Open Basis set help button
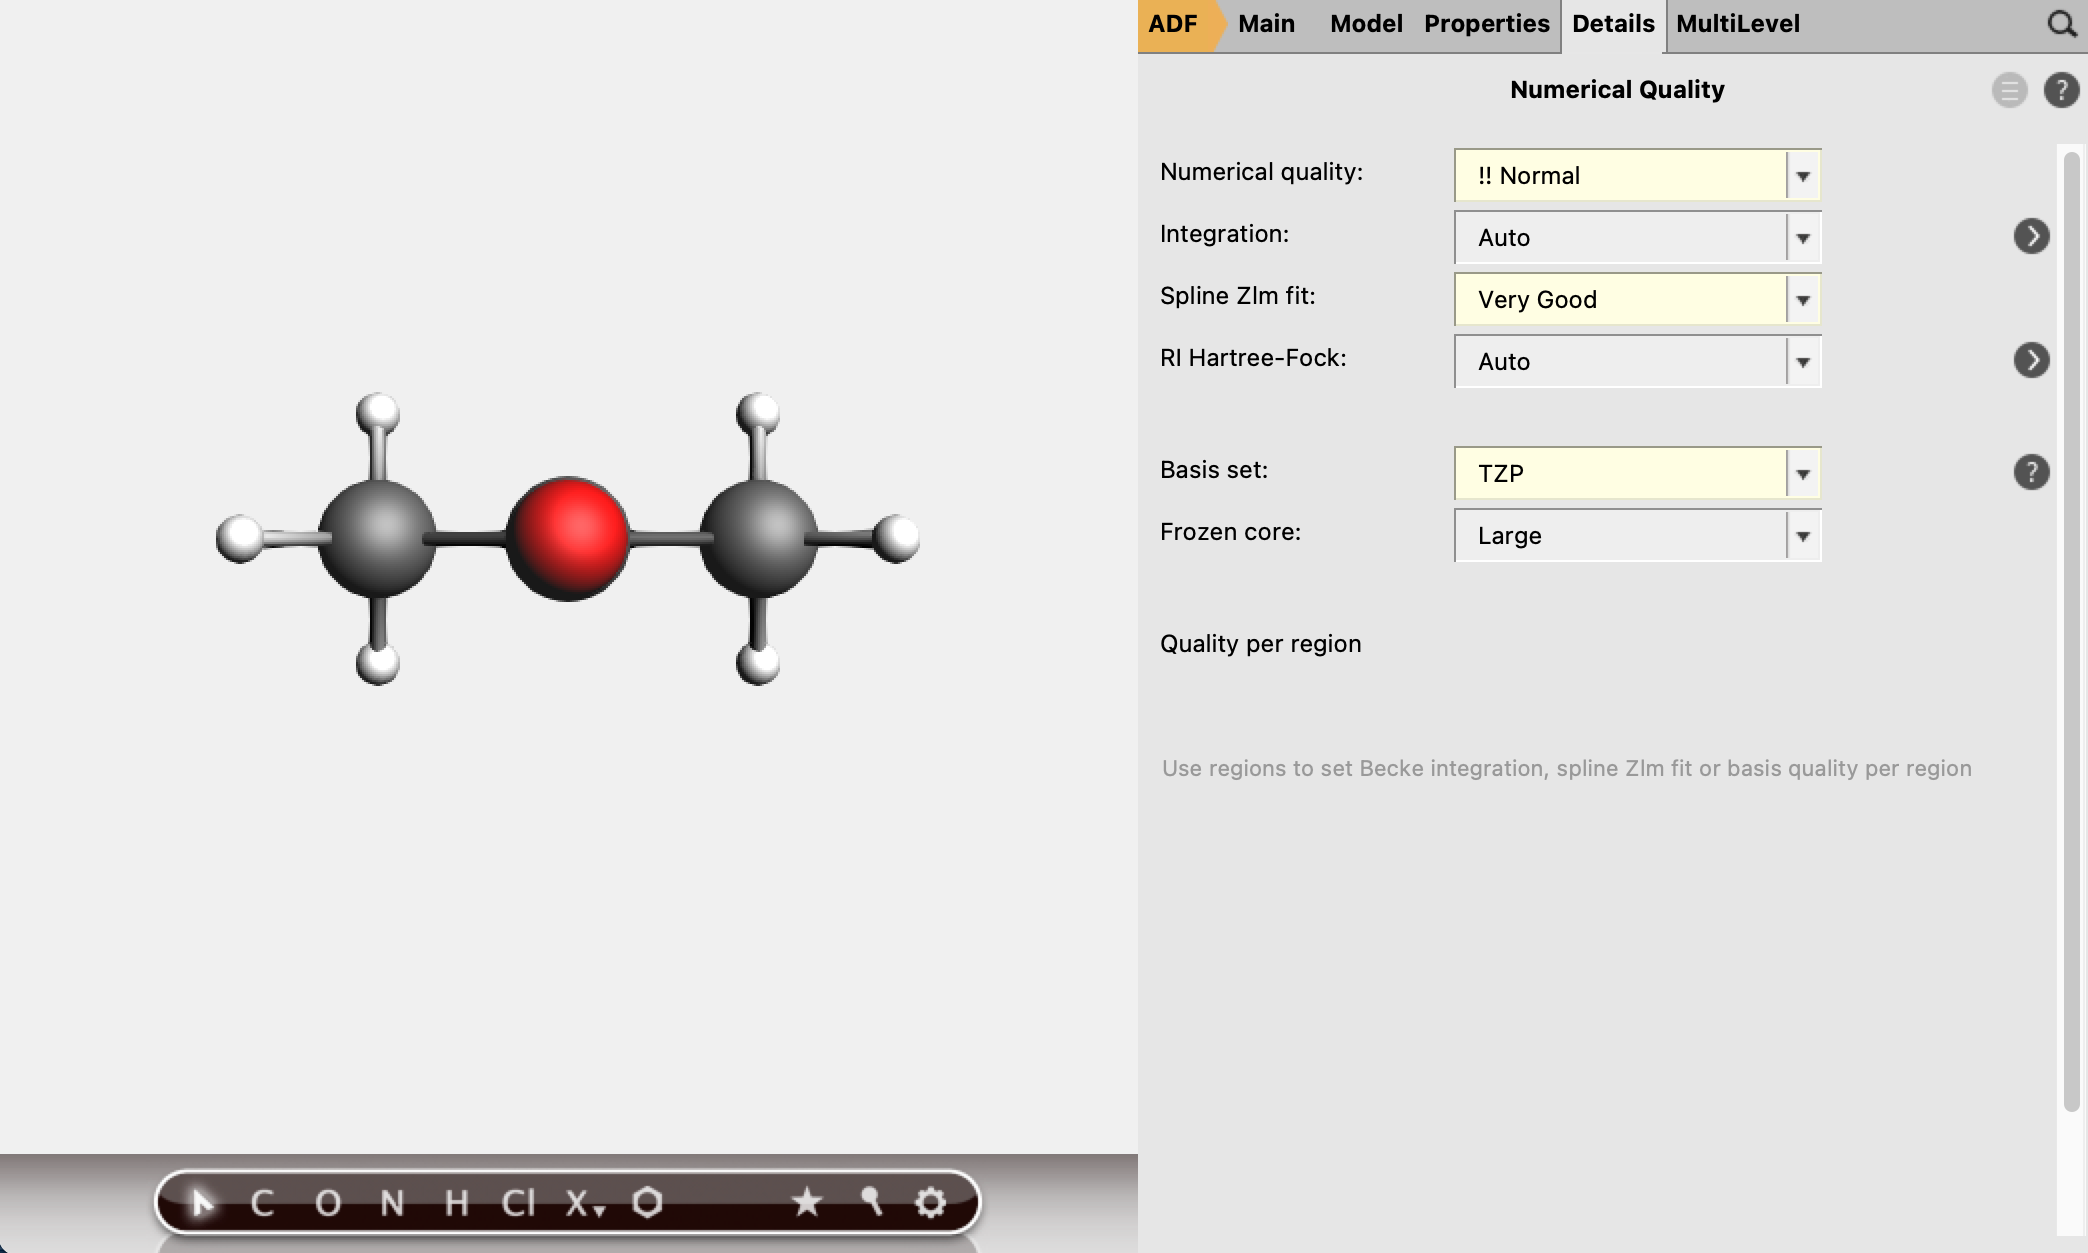 [2031, 472]
